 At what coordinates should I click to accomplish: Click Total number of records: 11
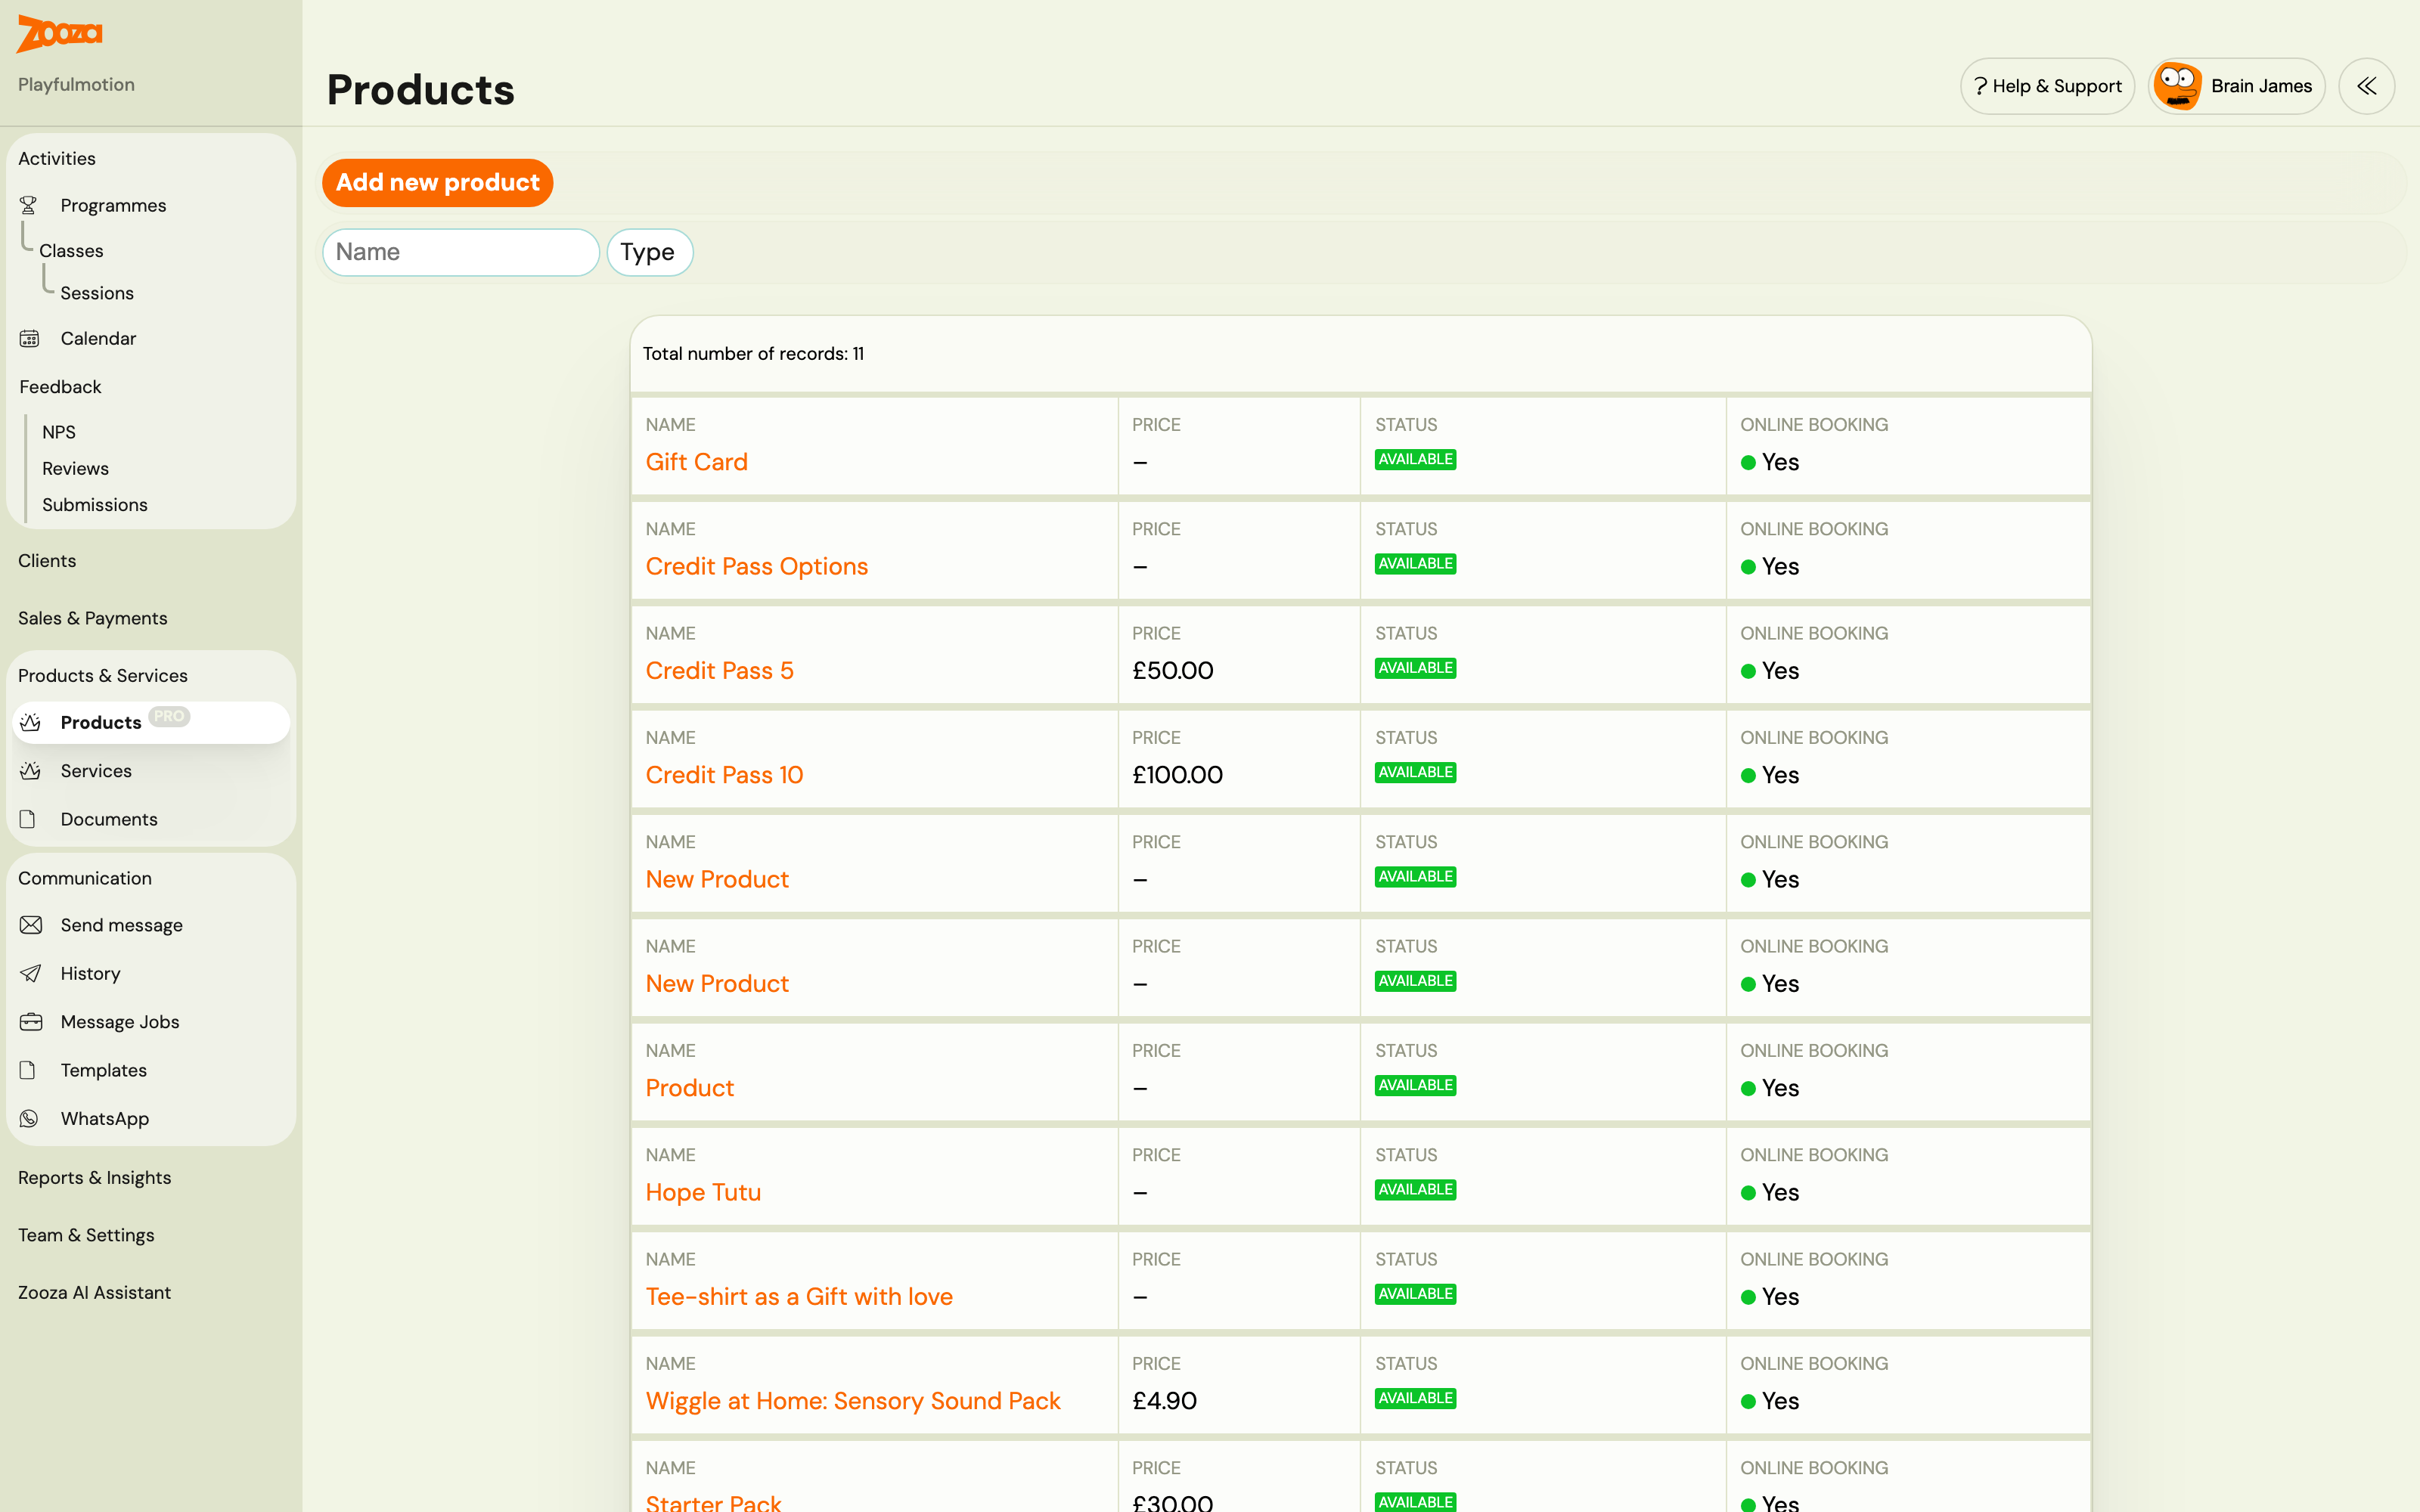(753, 353)
